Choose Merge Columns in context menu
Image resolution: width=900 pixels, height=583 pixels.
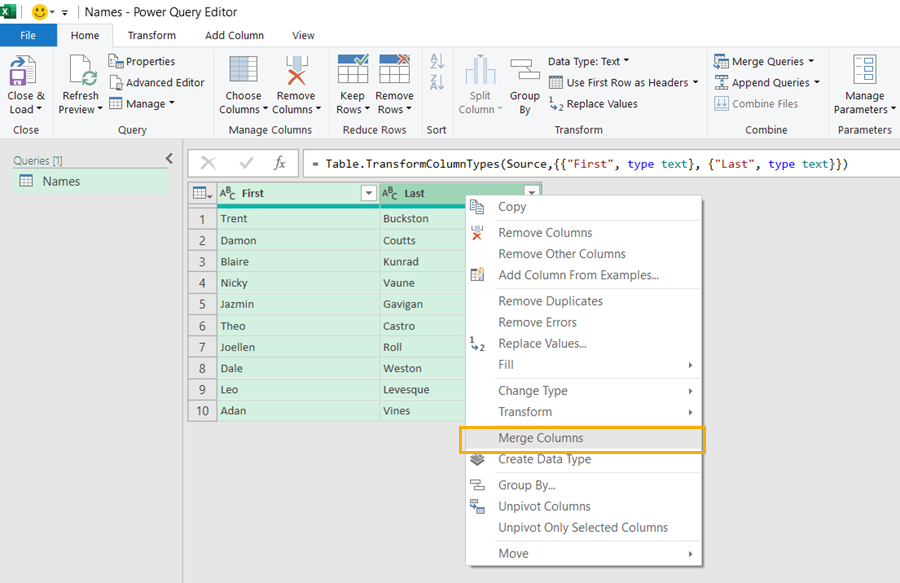(x=583, y=438)
